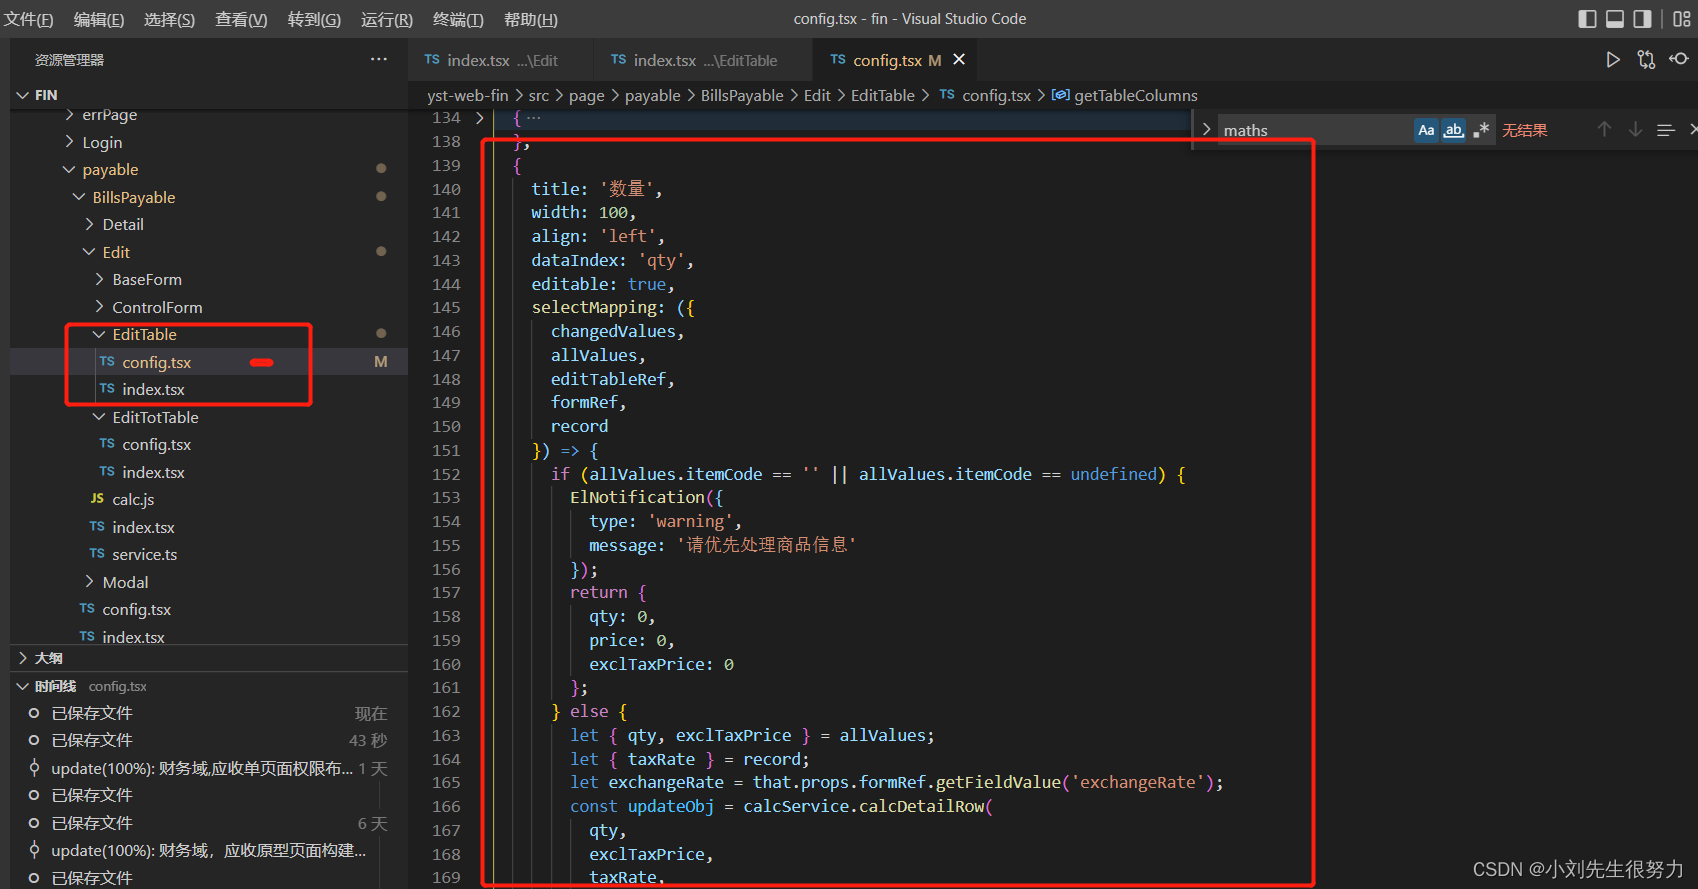The height and width of the screenshot is (889, 1698).
Task: Select timeline commit 财务域,应收单页面权限
Action: (x=208, y=768)
